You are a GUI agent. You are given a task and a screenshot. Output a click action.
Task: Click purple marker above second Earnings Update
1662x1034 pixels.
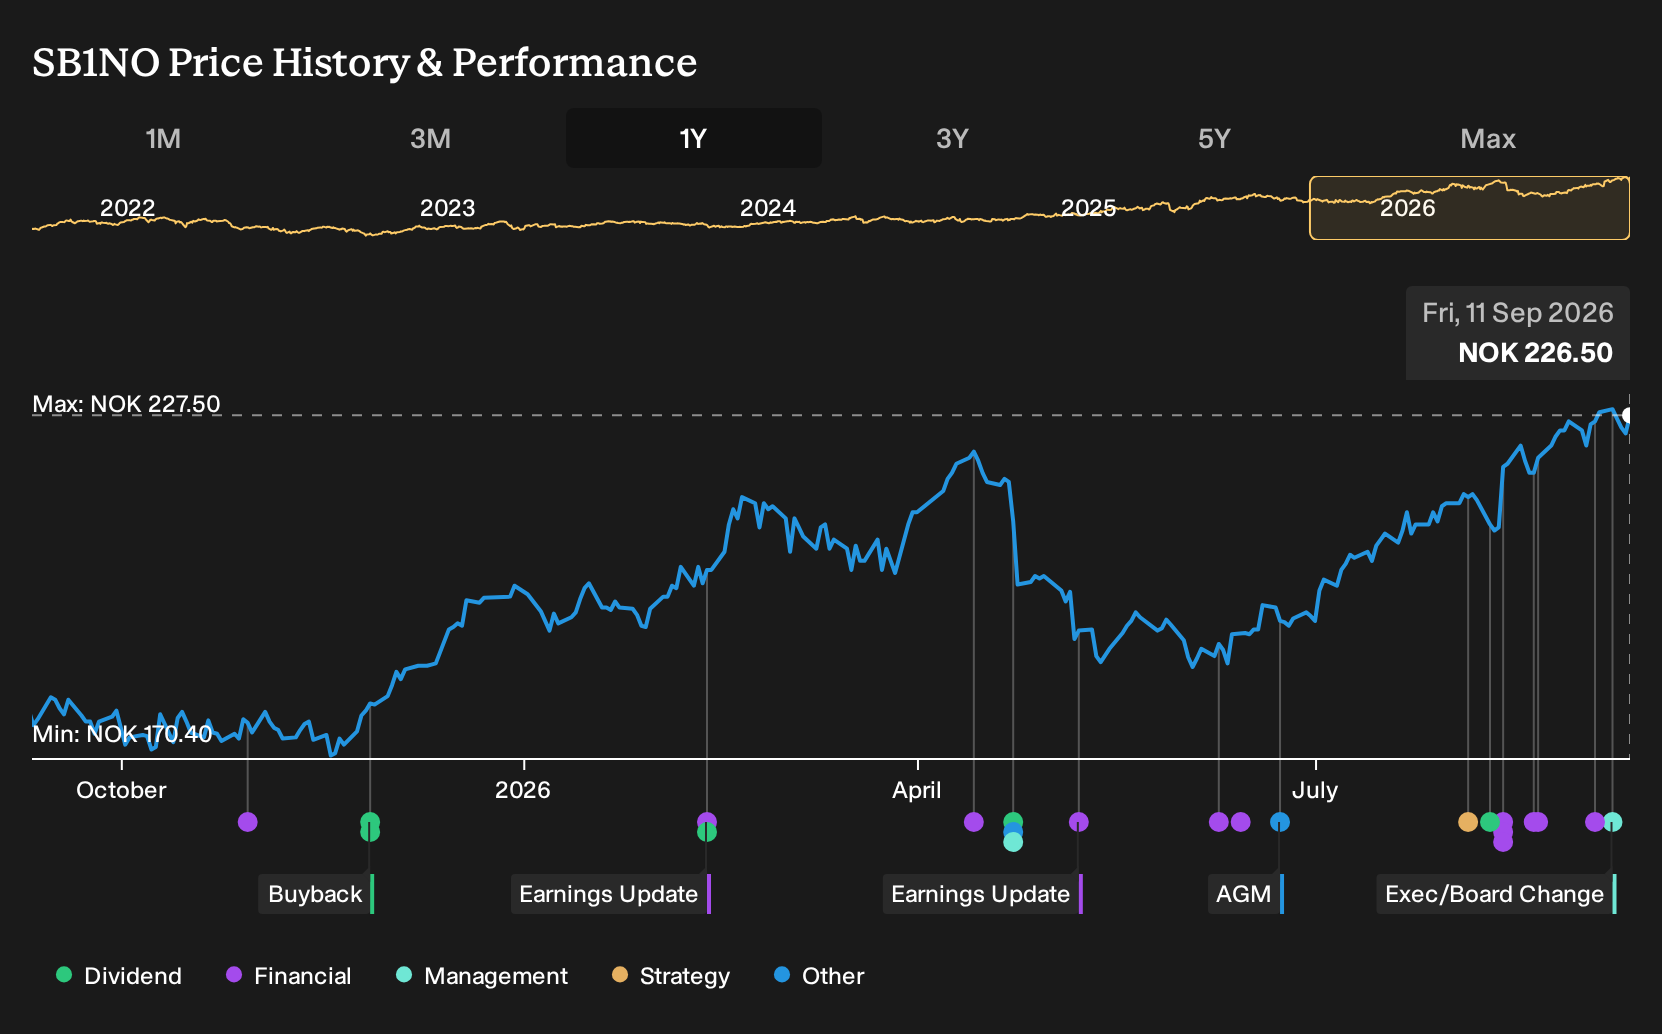click(1079, 822)
